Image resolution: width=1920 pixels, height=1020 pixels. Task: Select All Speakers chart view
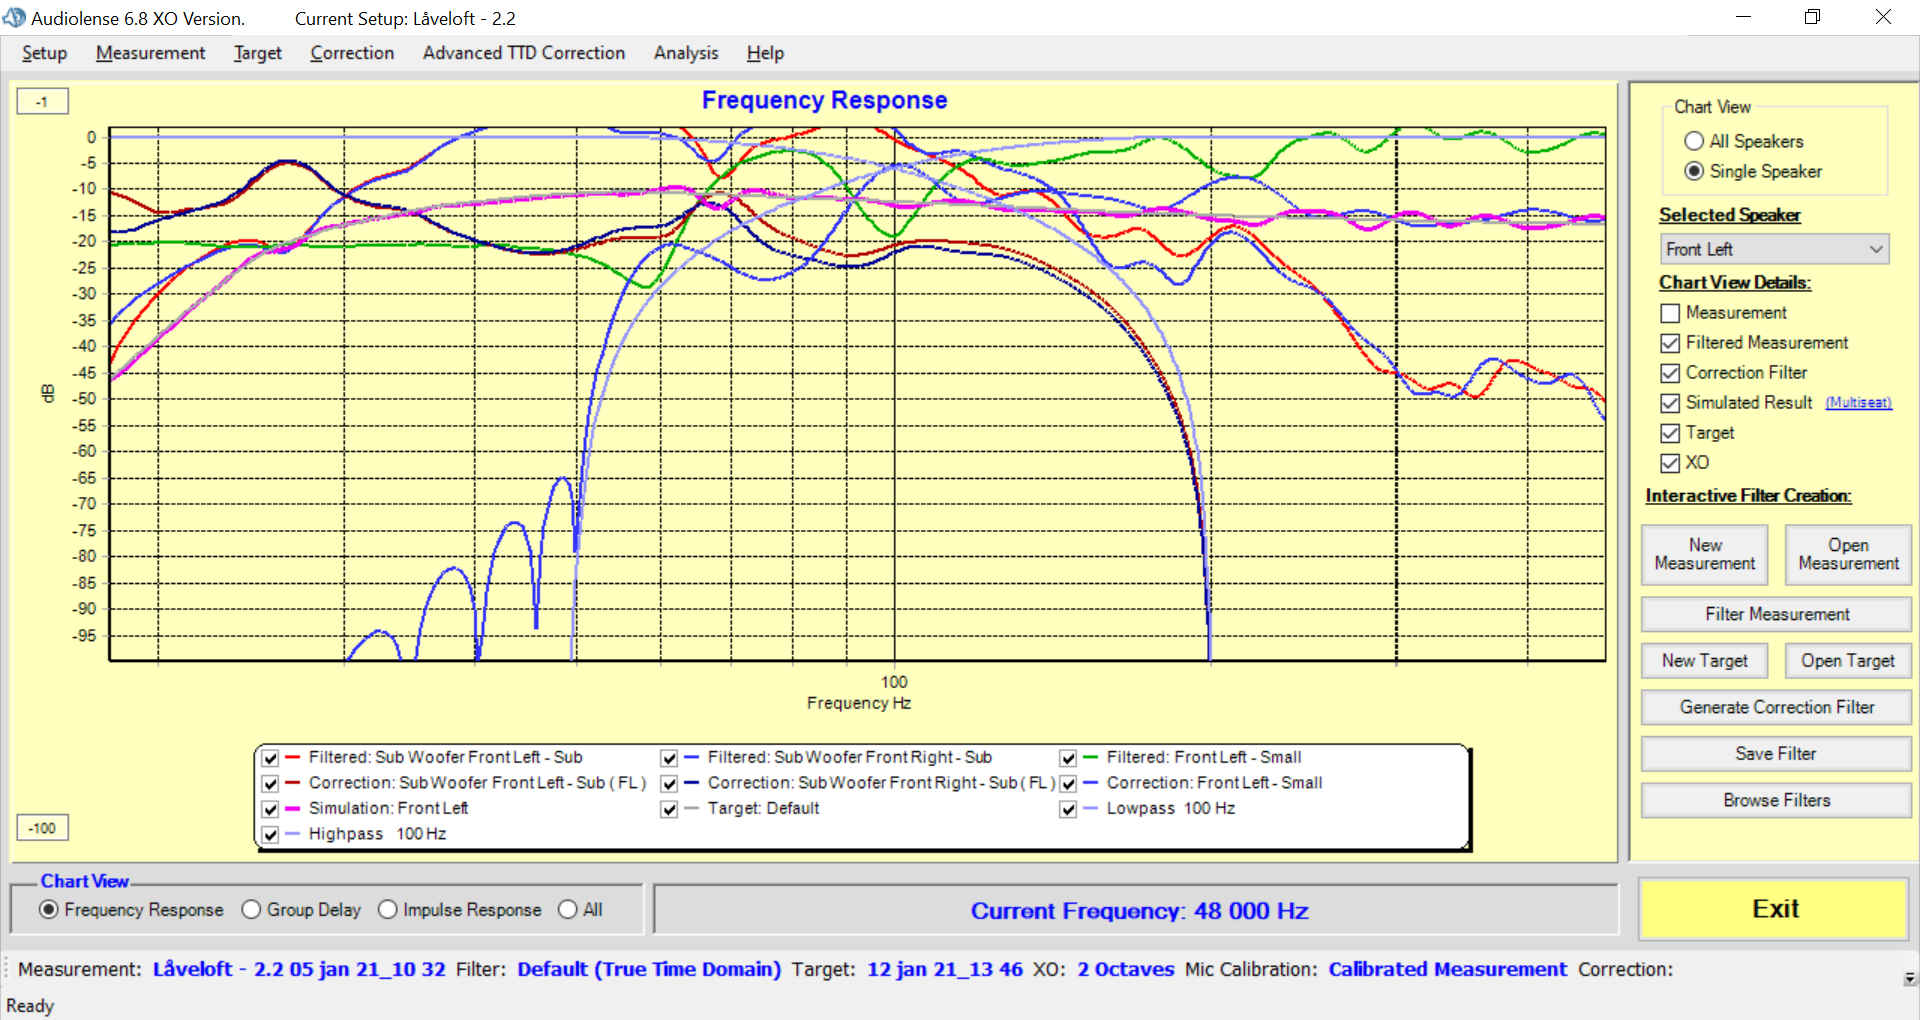(1694, 141)
